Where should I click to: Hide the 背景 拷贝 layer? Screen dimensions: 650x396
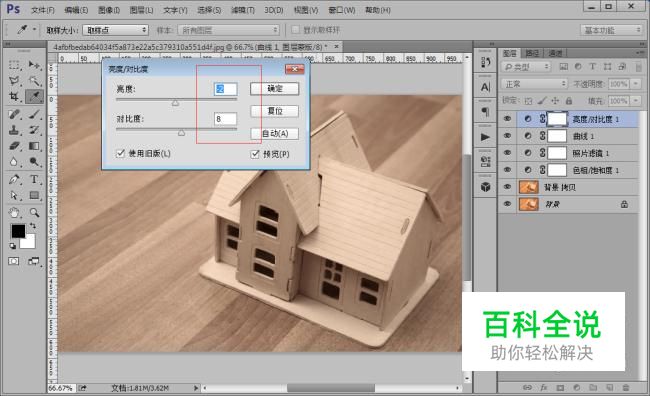[507, 187]
